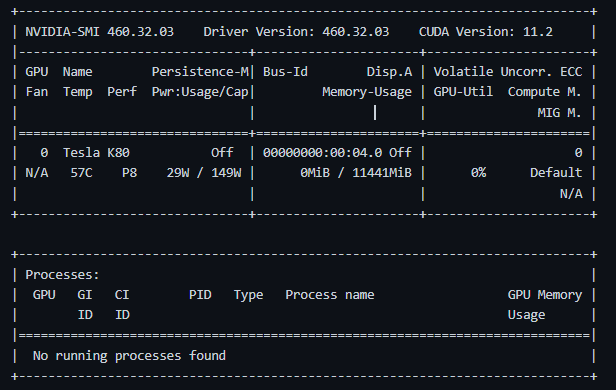This screenshot has height=390, width=616.
Task: Place cursor at the text caret under Memory-Usage
Action: point(375,112)
